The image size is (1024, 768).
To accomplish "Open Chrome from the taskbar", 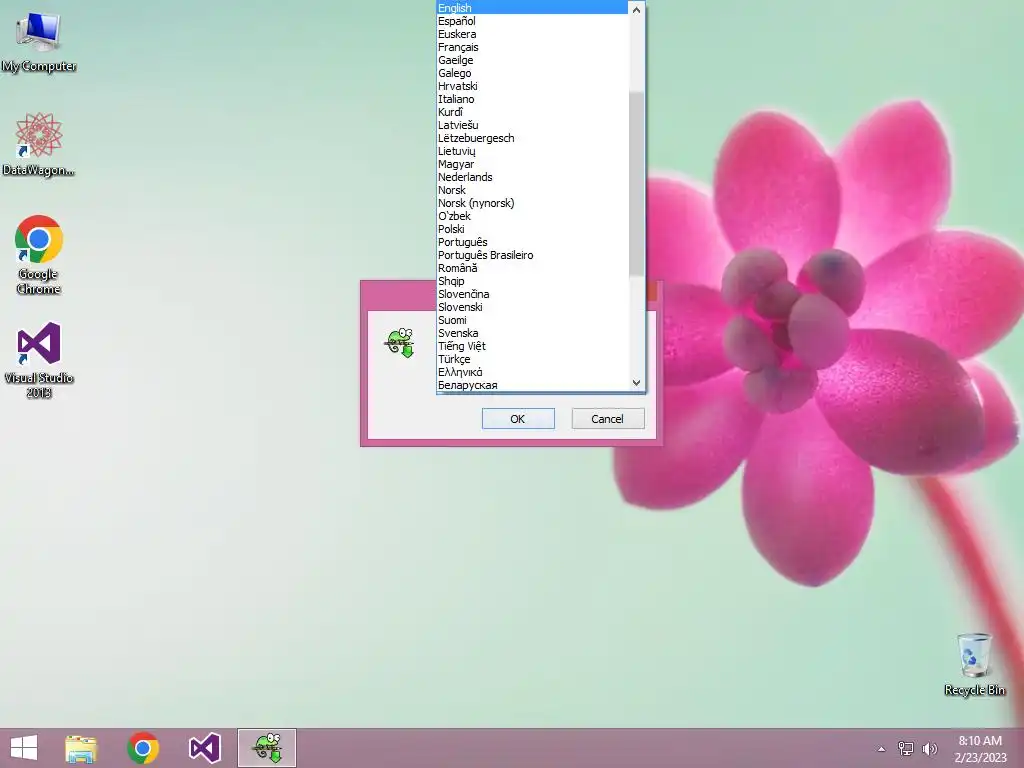I will coord(143,748).
